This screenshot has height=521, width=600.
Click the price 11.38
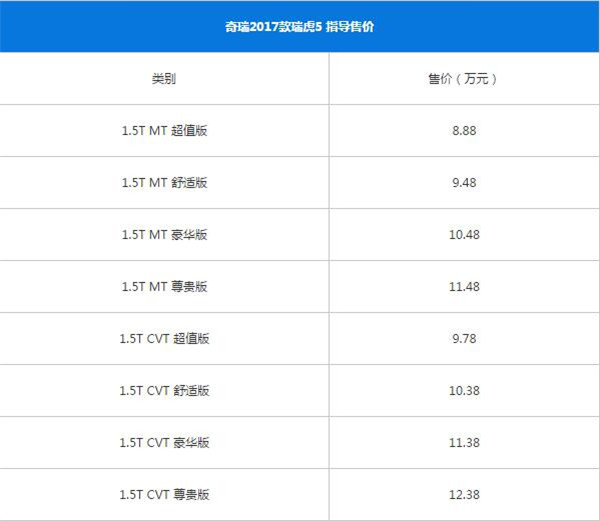point(464,443)
